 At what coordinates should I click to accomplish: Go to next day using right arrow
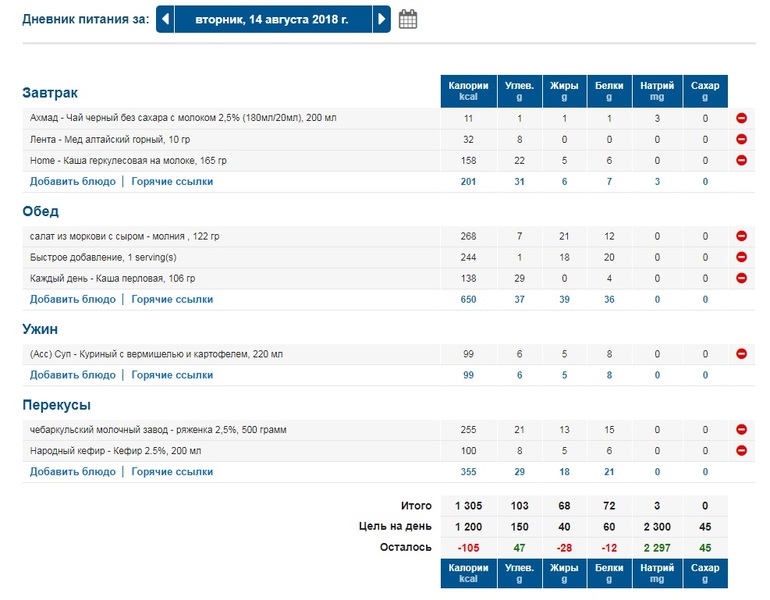(x=381, y=19)
